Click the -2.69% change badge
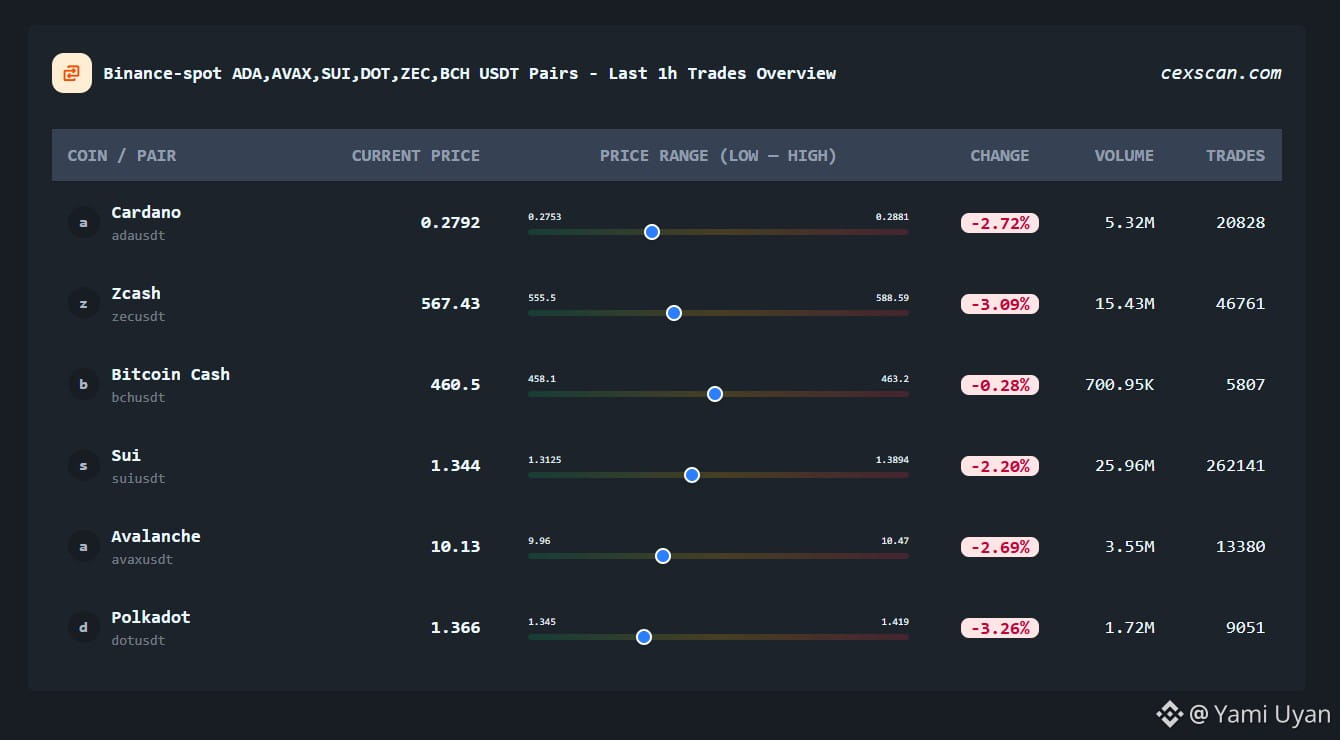1340x740 pixels. coord(1000,547)
